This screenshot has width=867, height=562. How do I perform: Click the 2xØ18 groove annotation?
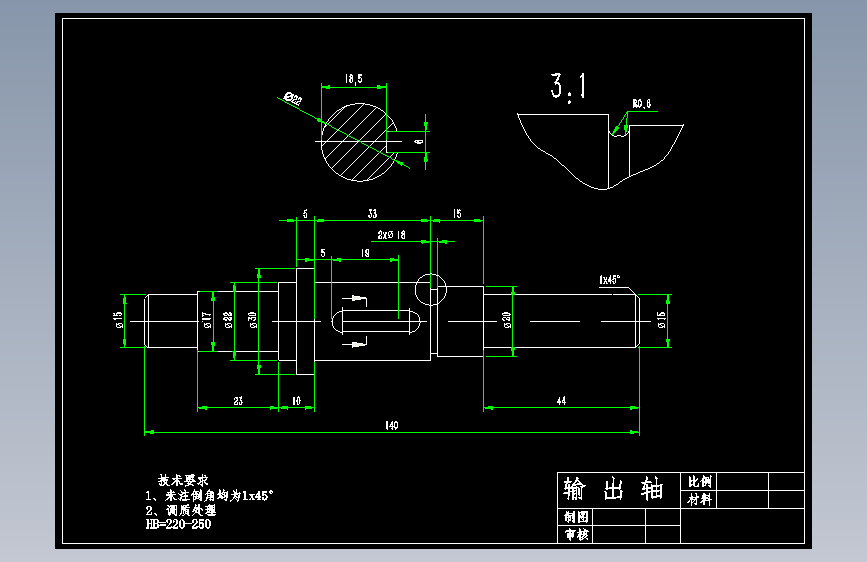[391, 235]
